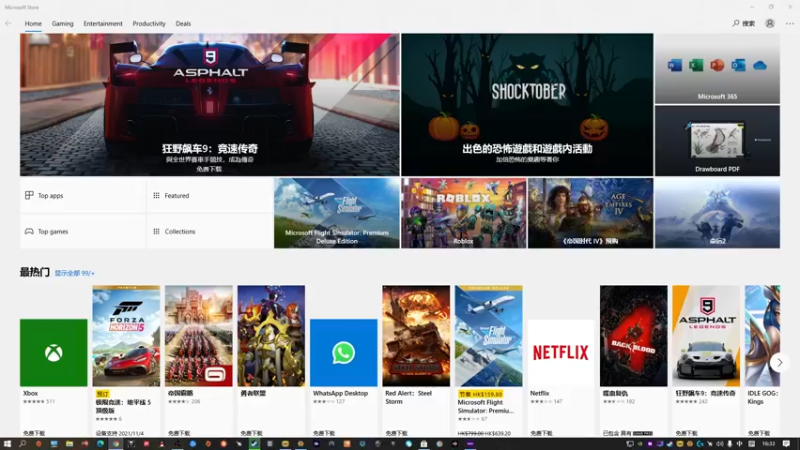The width and height of the screenshot is (800, 450).
Task: Open the 勇者联盟 game cover
Action: point(271,336)
